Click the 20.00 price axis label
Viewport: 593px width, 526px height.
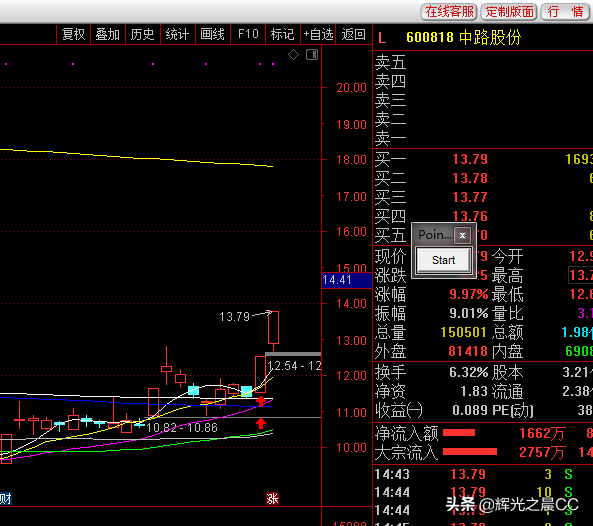tap(351, 88)
